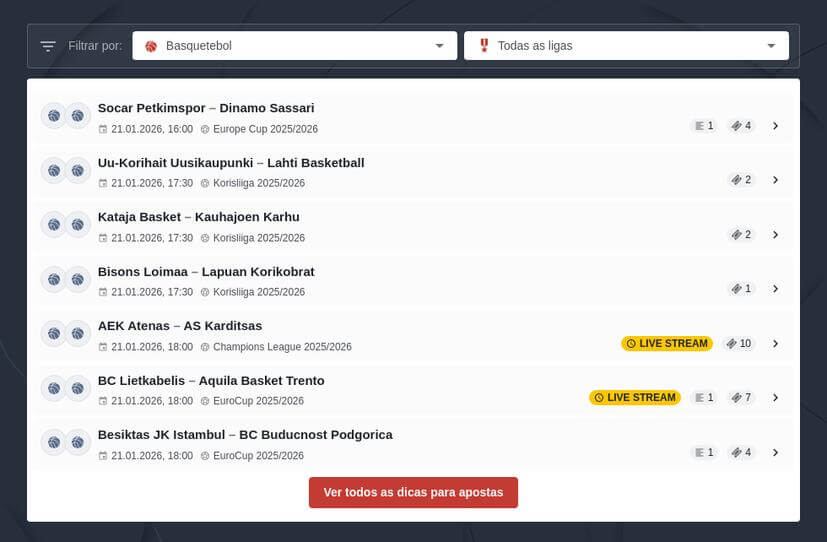Click the medal icon in the league selector
The width and height of the screenshot is (827, 542).
(x=484, y=46)
